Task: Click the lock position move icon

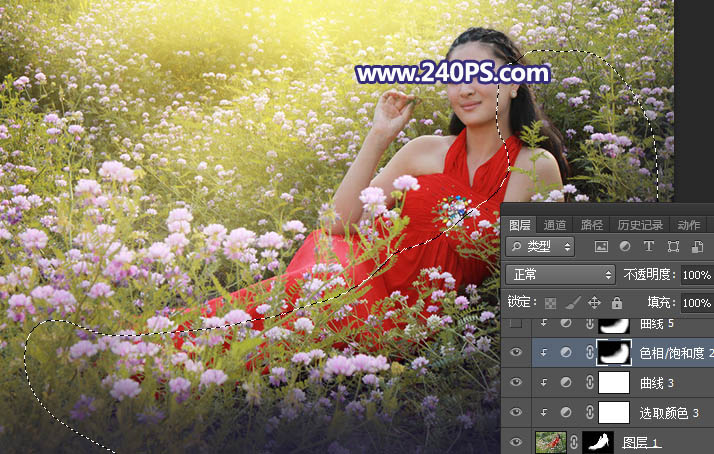Action: [594, 302]
